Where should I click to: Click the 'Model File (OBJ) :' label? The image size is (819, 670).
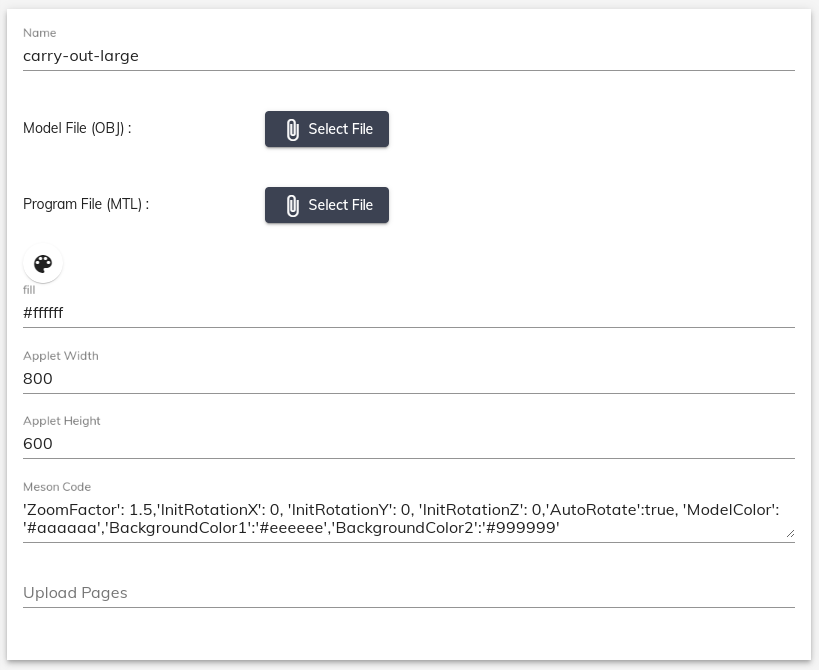coord(77,128)
